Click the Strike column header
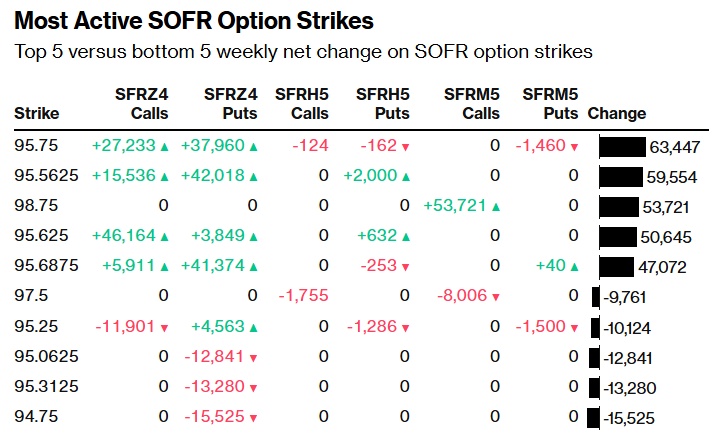Viewport: 717px width, 439px height. (x=36, y=114)
